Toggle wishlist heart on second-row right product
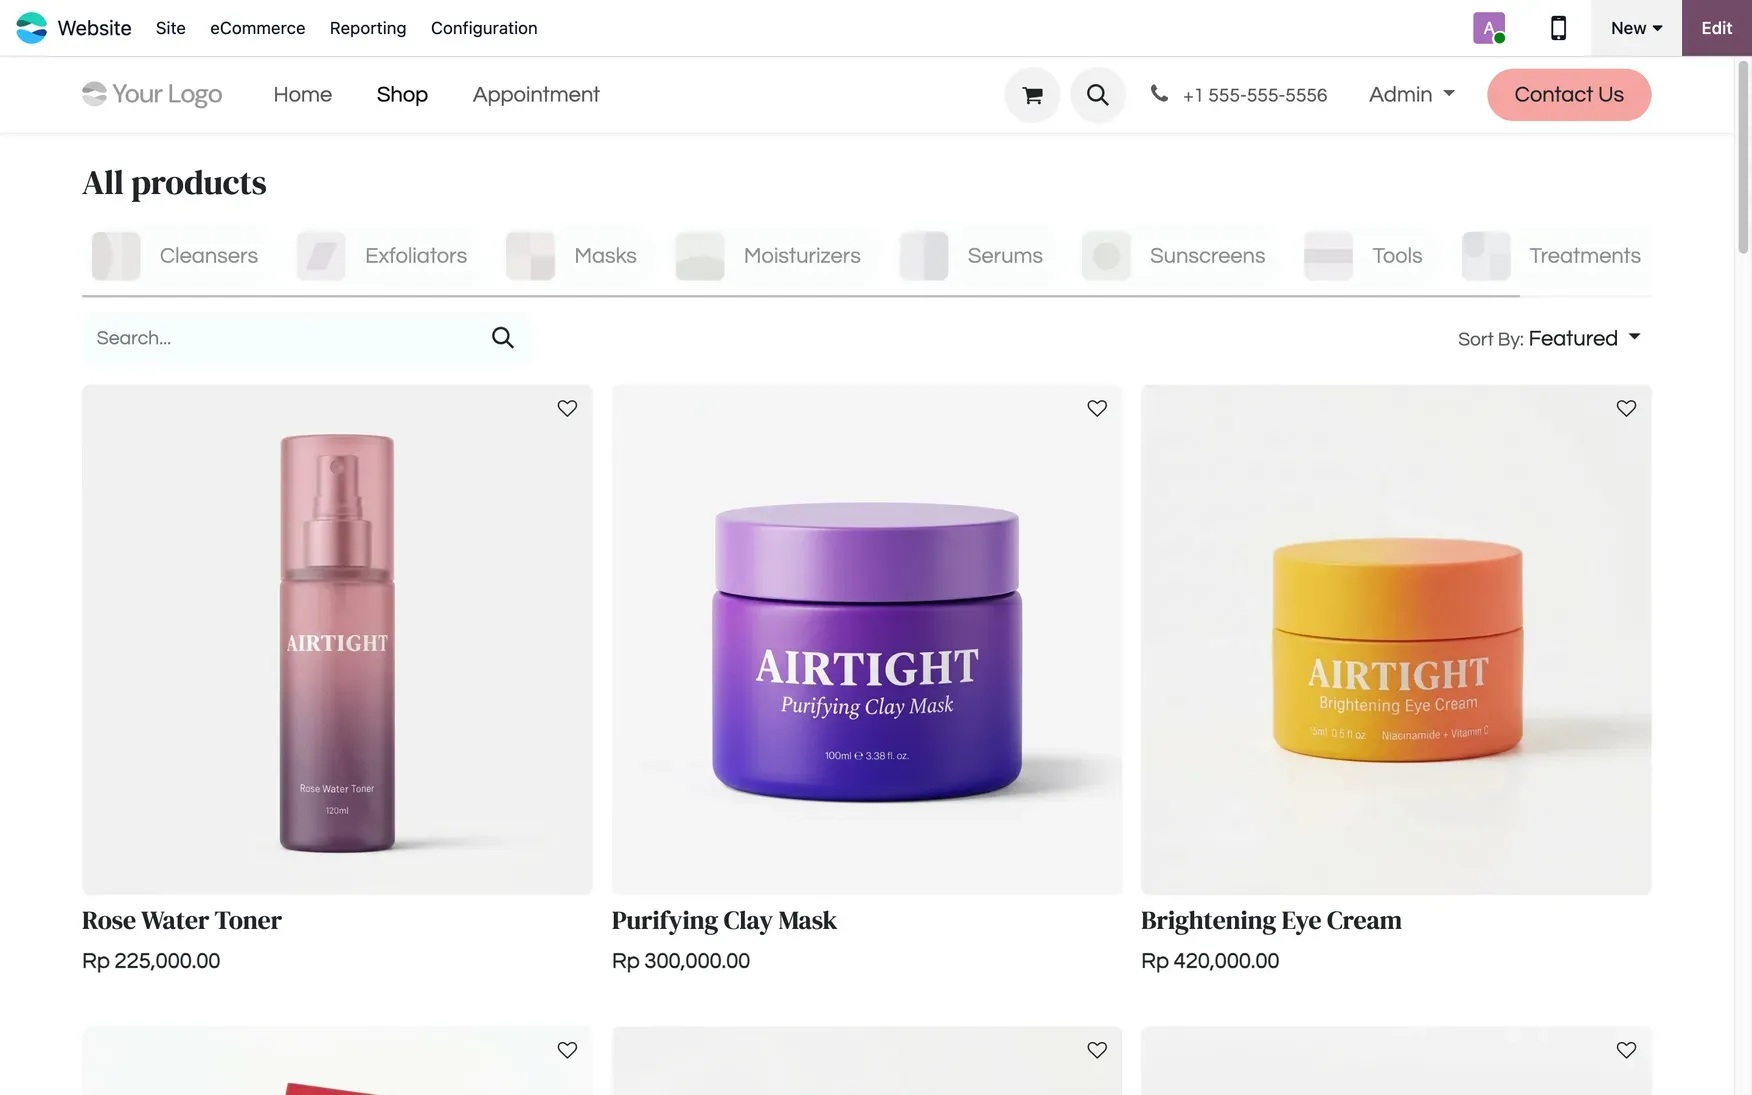This screenshot has height=1095, width=1752. click(1626, 1050)
